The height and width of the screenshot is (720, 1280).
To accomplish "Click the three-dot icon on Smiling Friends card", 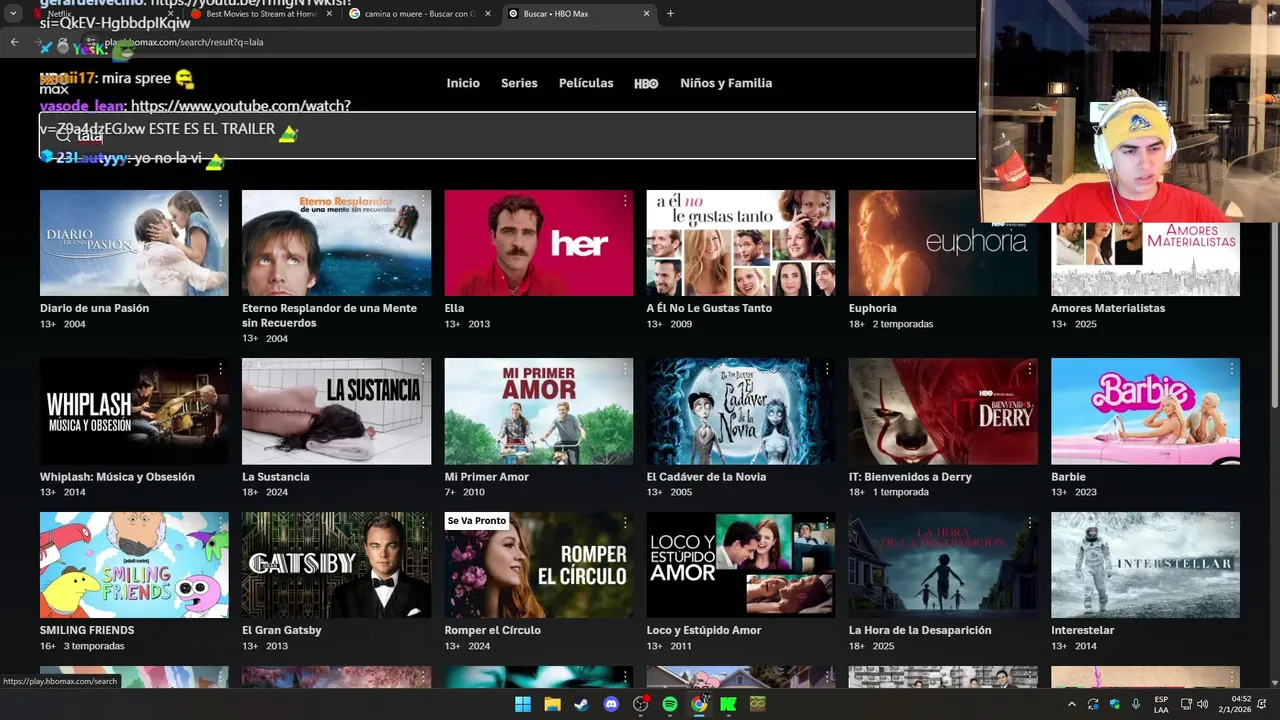I will click(x=220, y=523).
